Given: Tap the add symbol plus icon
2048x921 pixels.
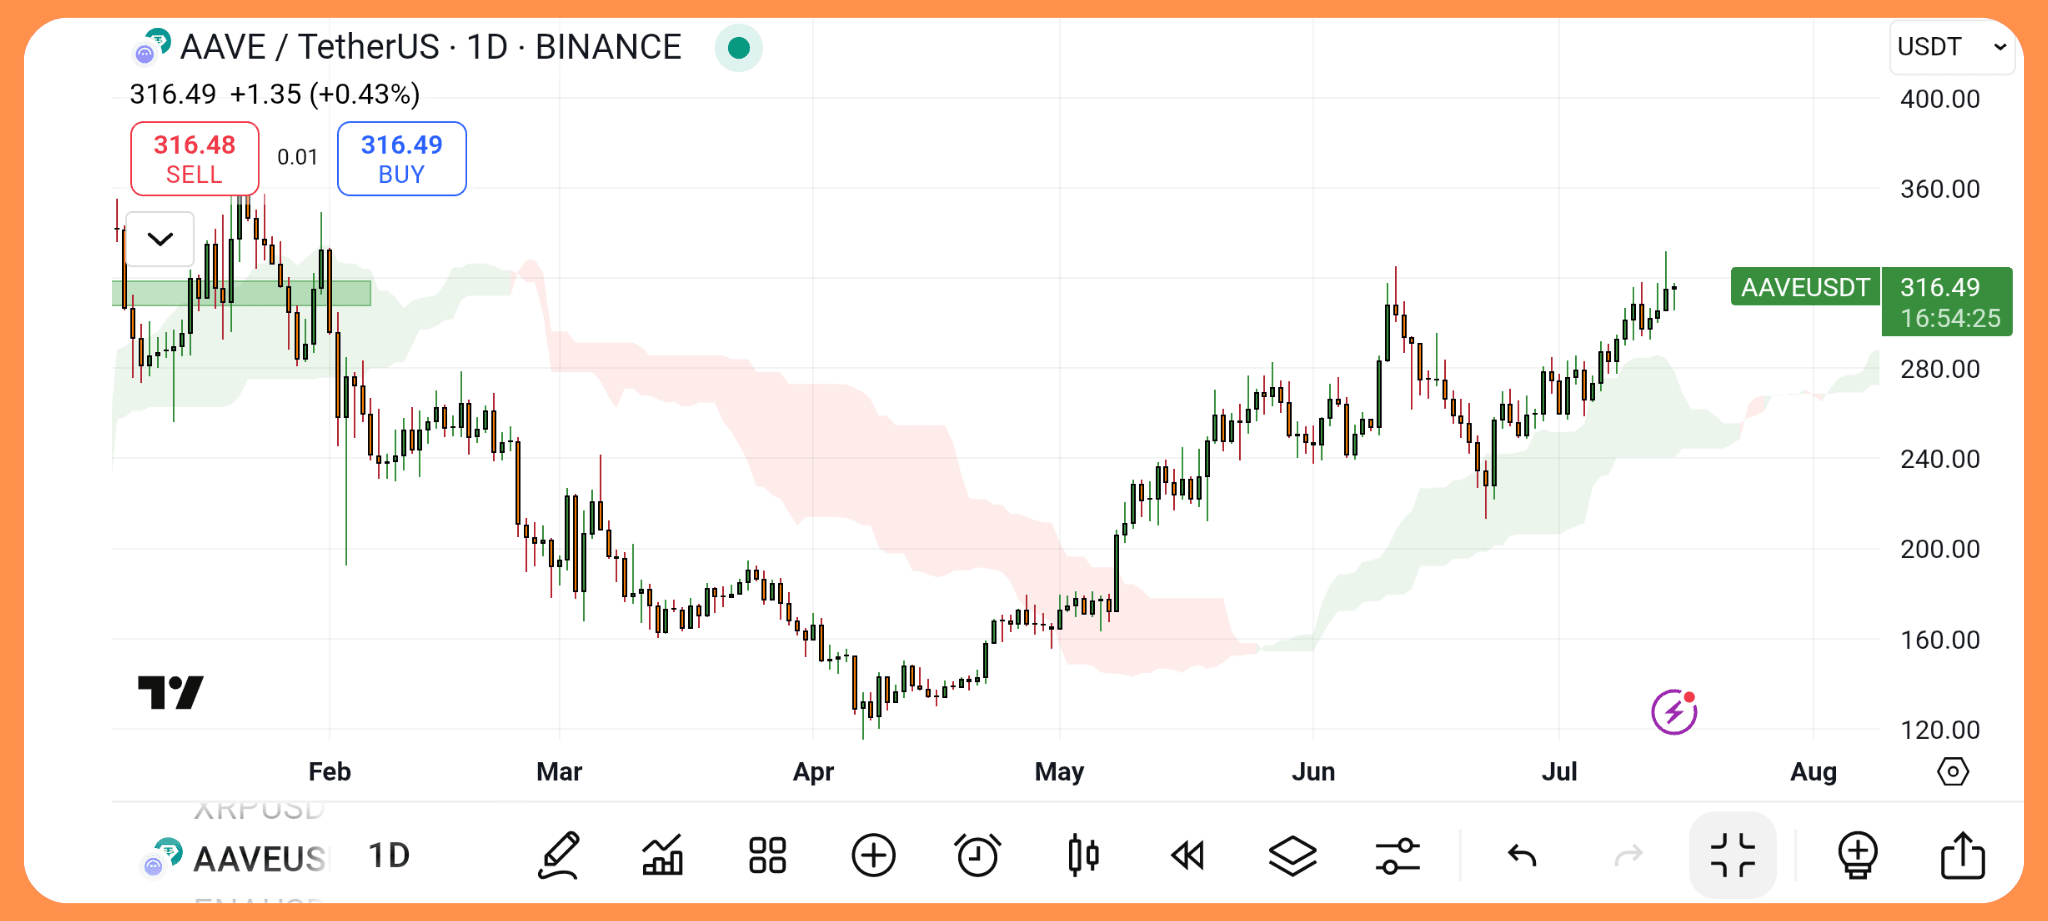Looking at the screenshot, I should (873, 856).
